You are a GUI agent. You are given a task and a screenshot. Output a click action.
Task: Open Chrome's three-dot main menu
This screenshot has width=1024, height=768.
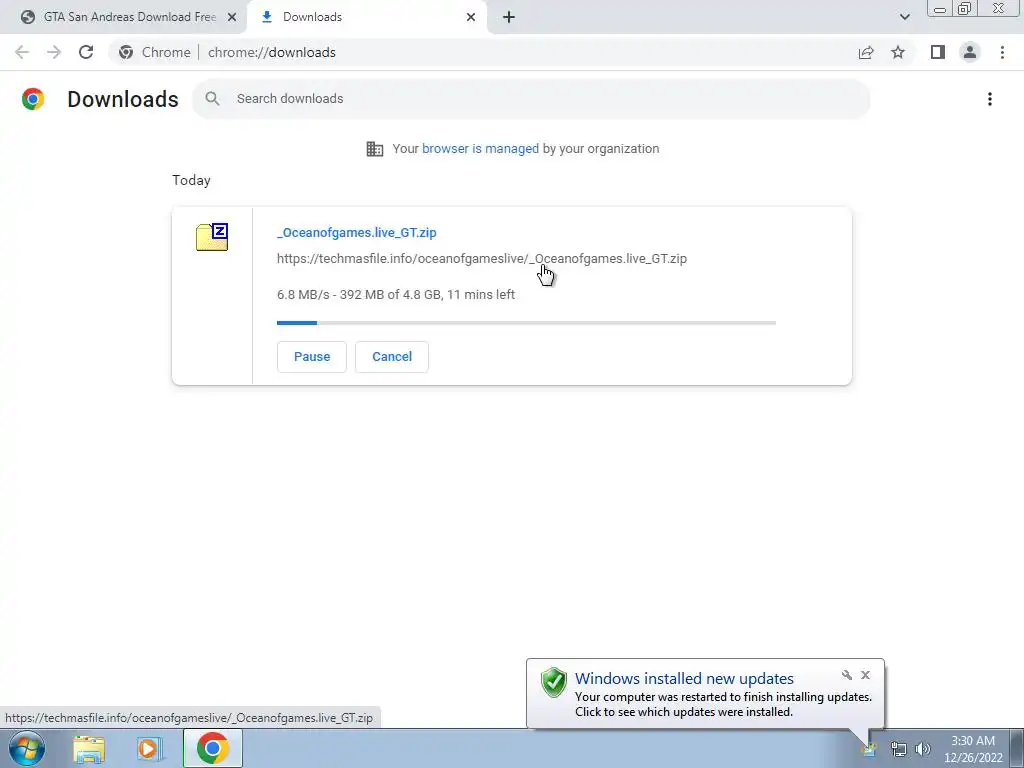(x=1002, y=52)
